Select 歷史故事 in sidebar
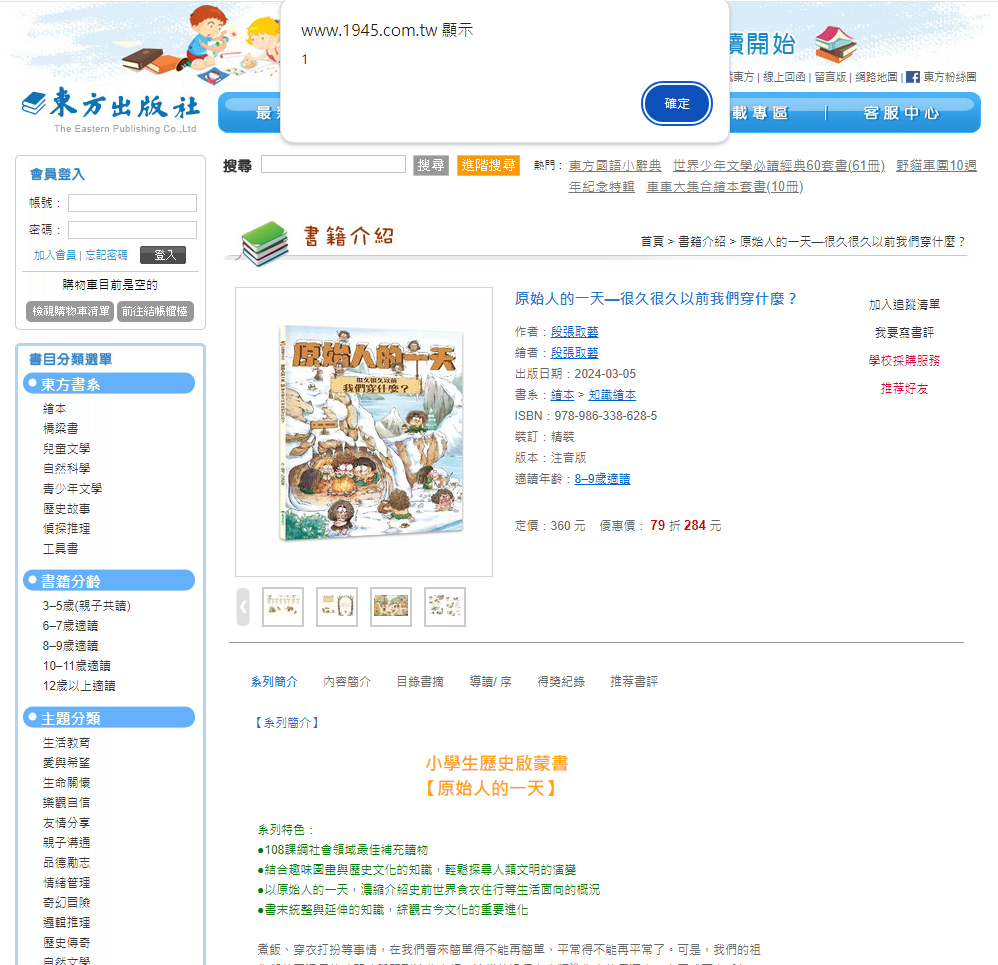Screen dimensions: 998x965 pyautogui.click(x=66, y=509)
